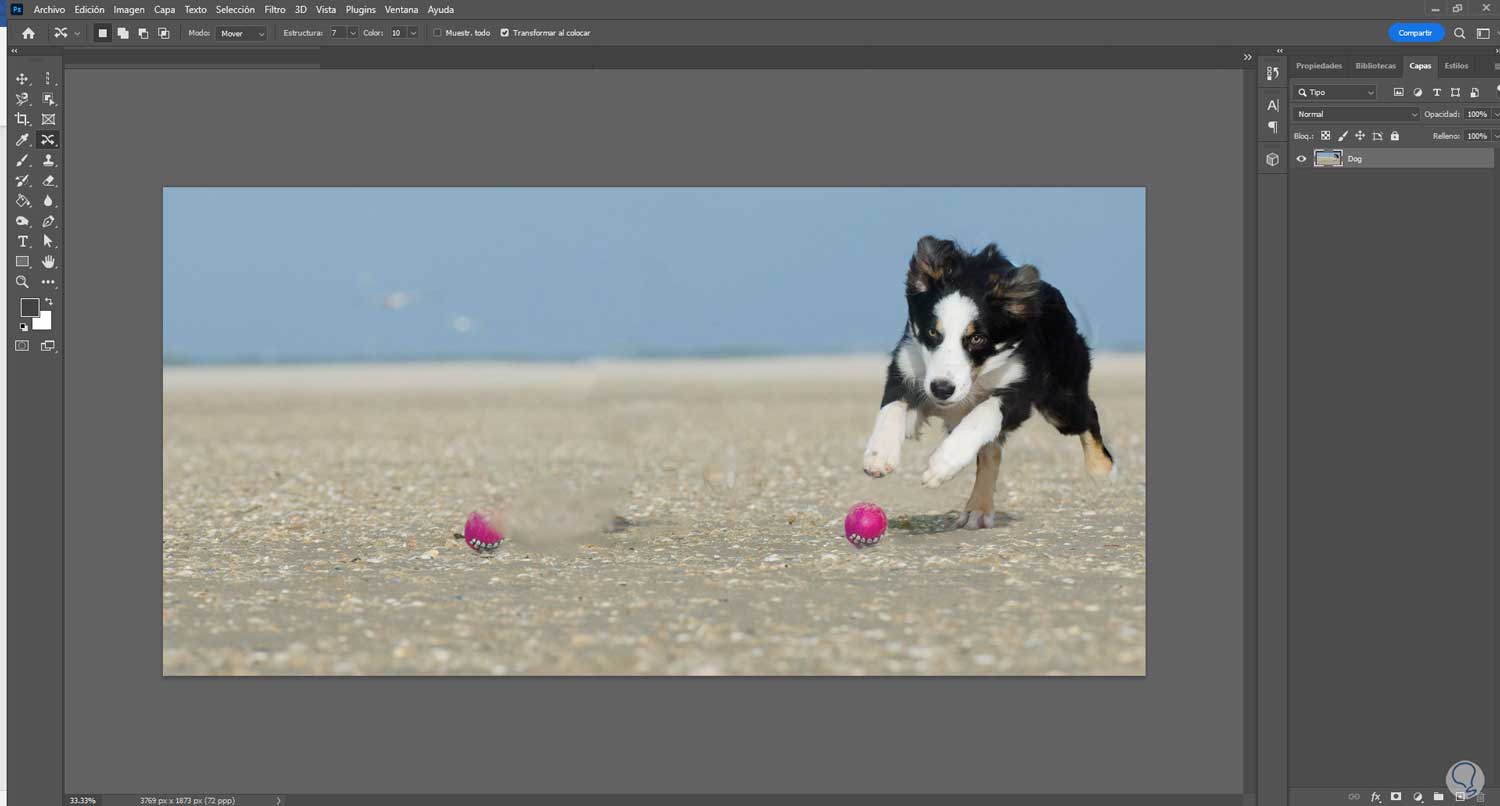Select the Zoom magnifier tool
Image resolution: width=1500 pixels, height=806 pixels.
point(22,283)
